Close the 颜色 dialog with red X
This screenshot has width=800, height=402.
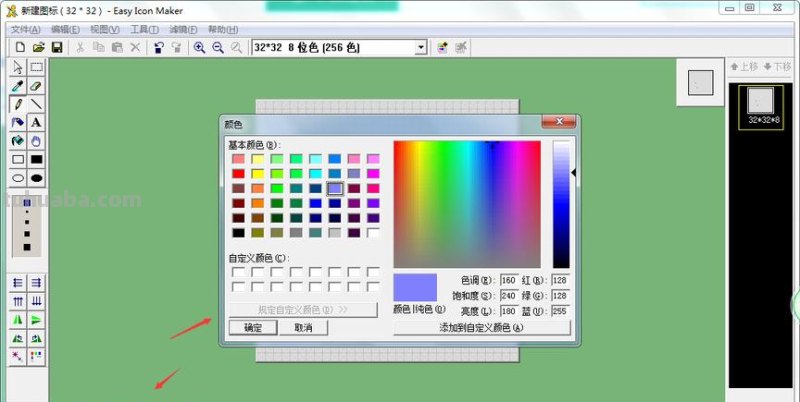point(559,121)
